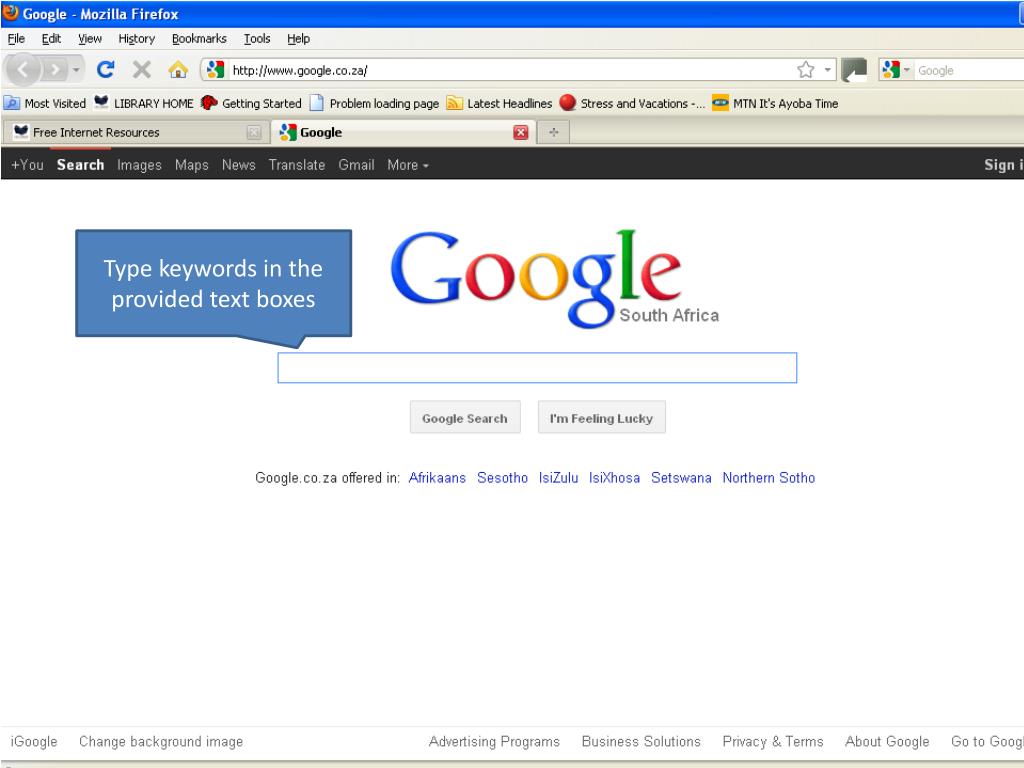Screen dimensions: 1024x768
Task: Click the main Google search text box
Action: click(537, 368)
